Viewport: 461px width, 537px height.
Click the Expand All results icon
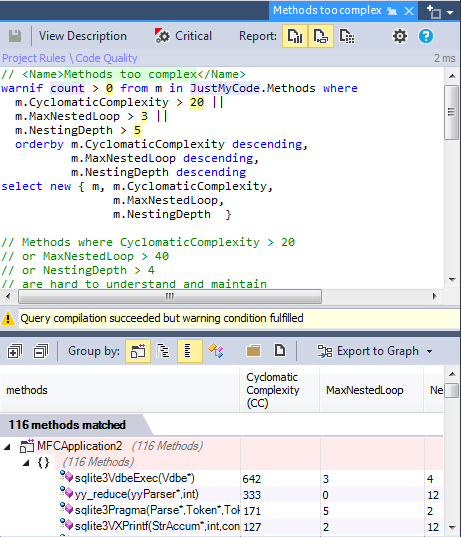(x=15, y=351)
